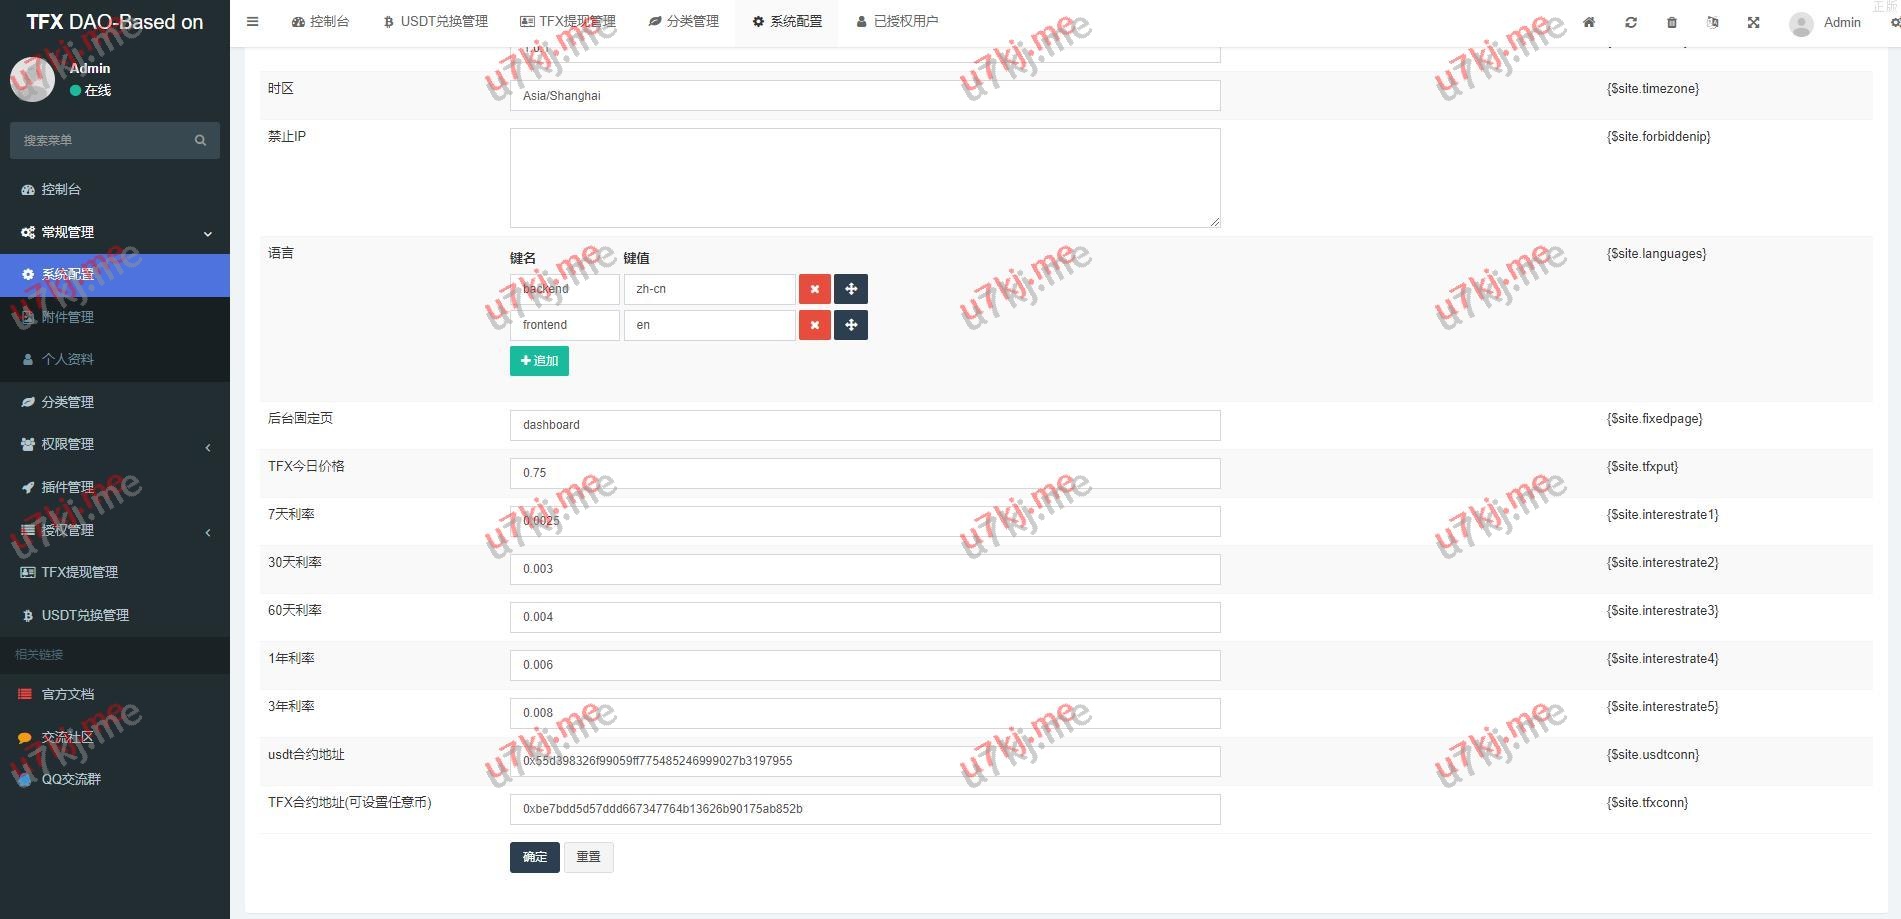Toggle fullscreen with the expand icon
Image resolution: width=1901 pixels, height=919 pixels.
[1753, 22]
